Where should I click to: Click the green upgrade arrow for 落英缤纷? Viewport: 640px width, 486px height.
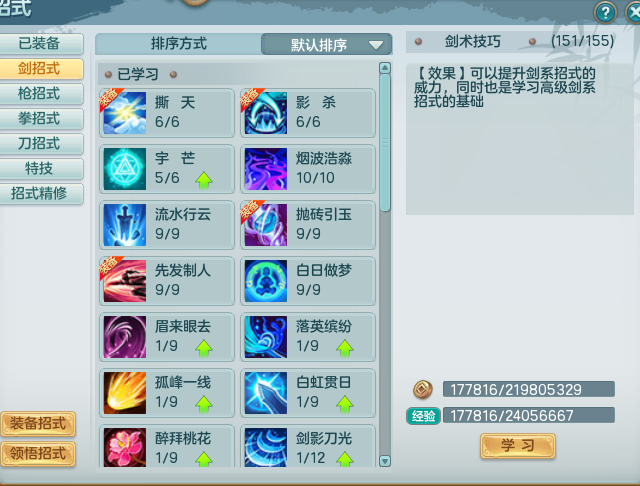(x=345, y=348)
